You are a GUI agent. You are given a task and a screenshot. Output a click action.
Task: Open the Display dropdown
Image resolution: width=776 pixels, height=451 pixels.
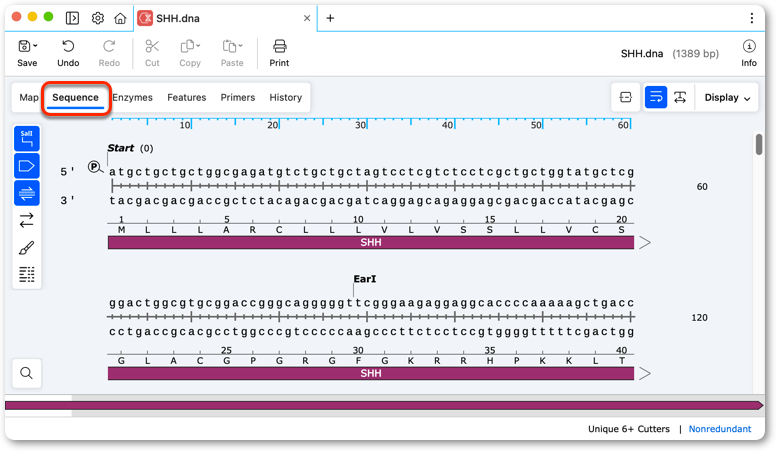[727, 98]
